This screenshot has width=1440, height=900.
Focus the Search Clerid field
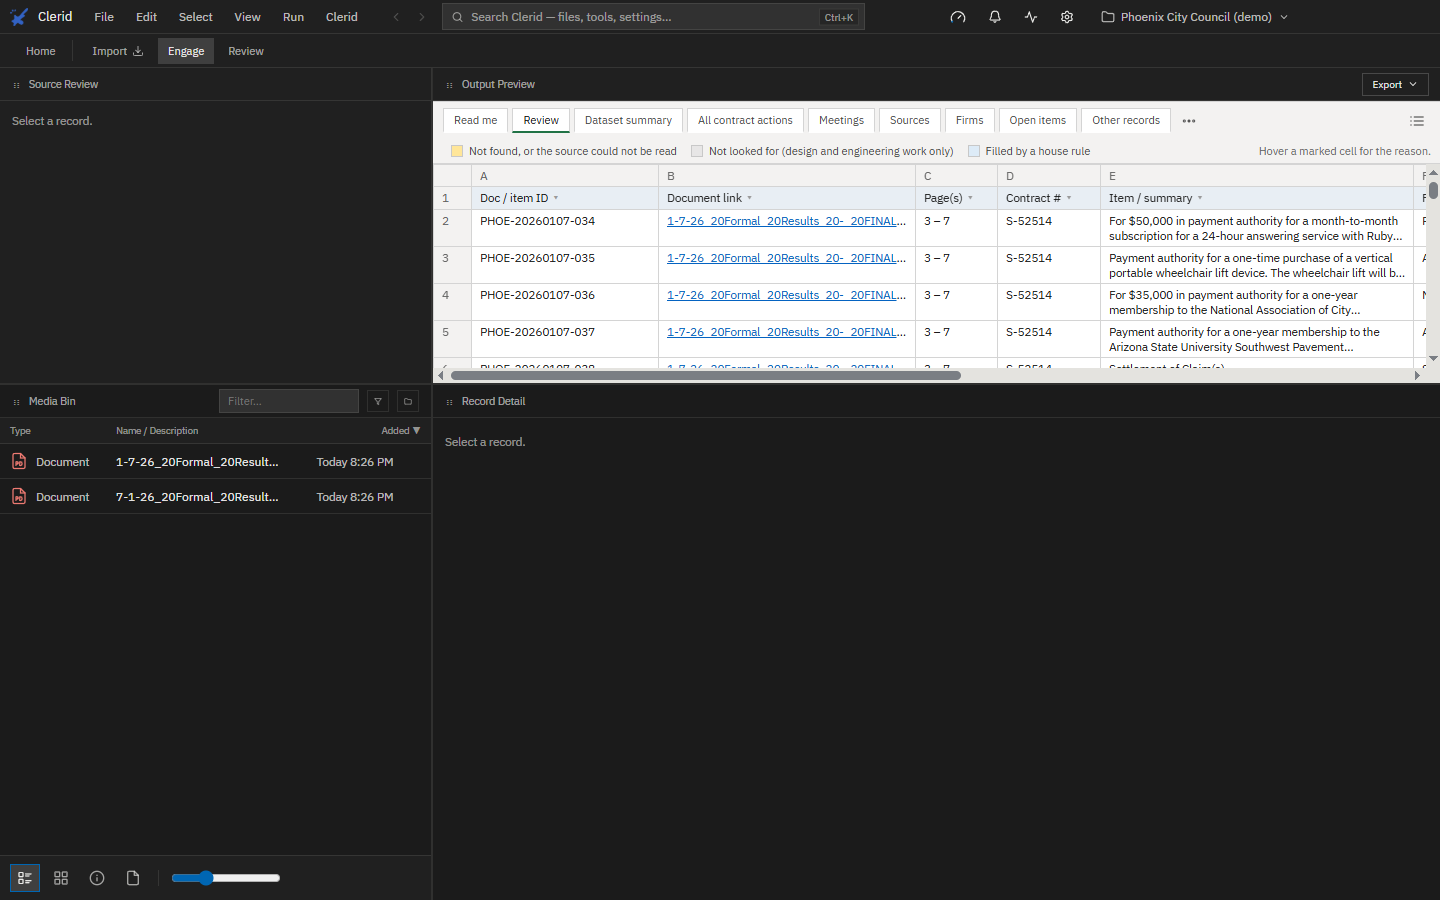653,17
